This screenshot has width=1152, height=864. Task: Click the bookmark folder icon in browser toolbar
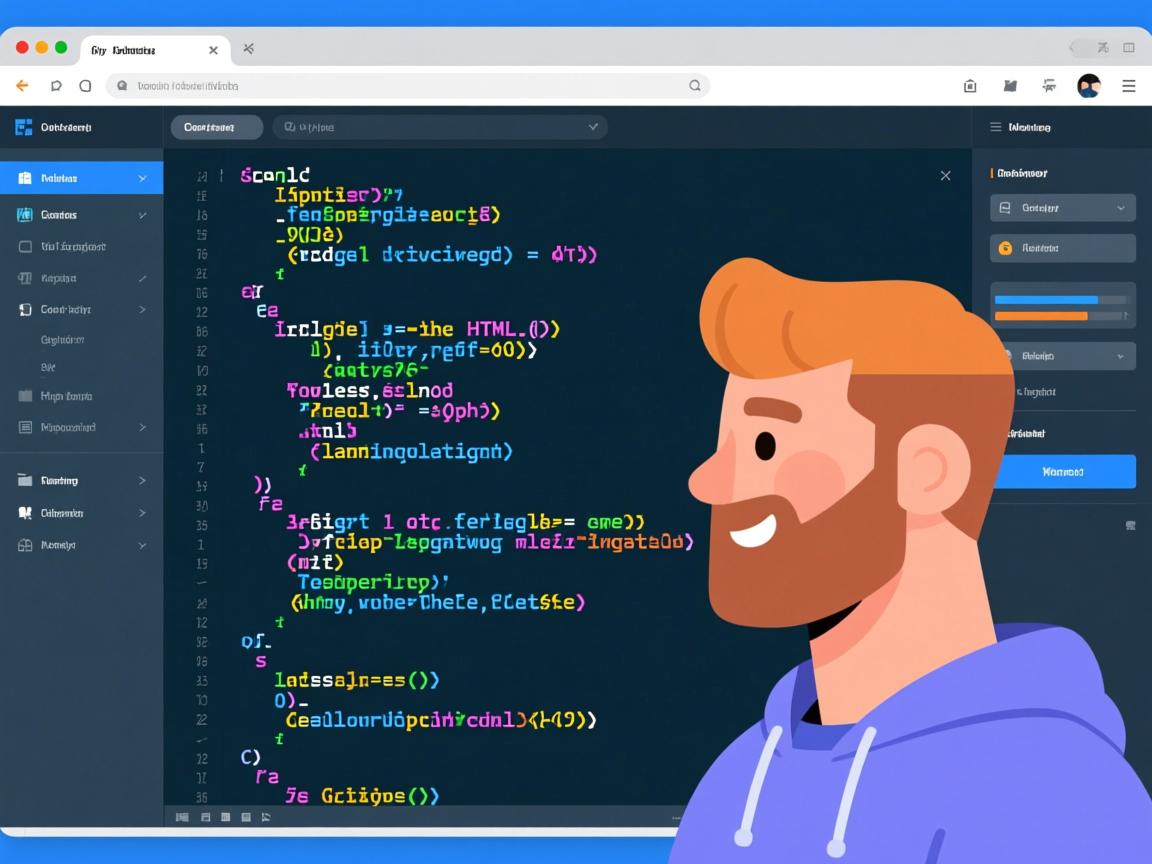pos(1010,86)
